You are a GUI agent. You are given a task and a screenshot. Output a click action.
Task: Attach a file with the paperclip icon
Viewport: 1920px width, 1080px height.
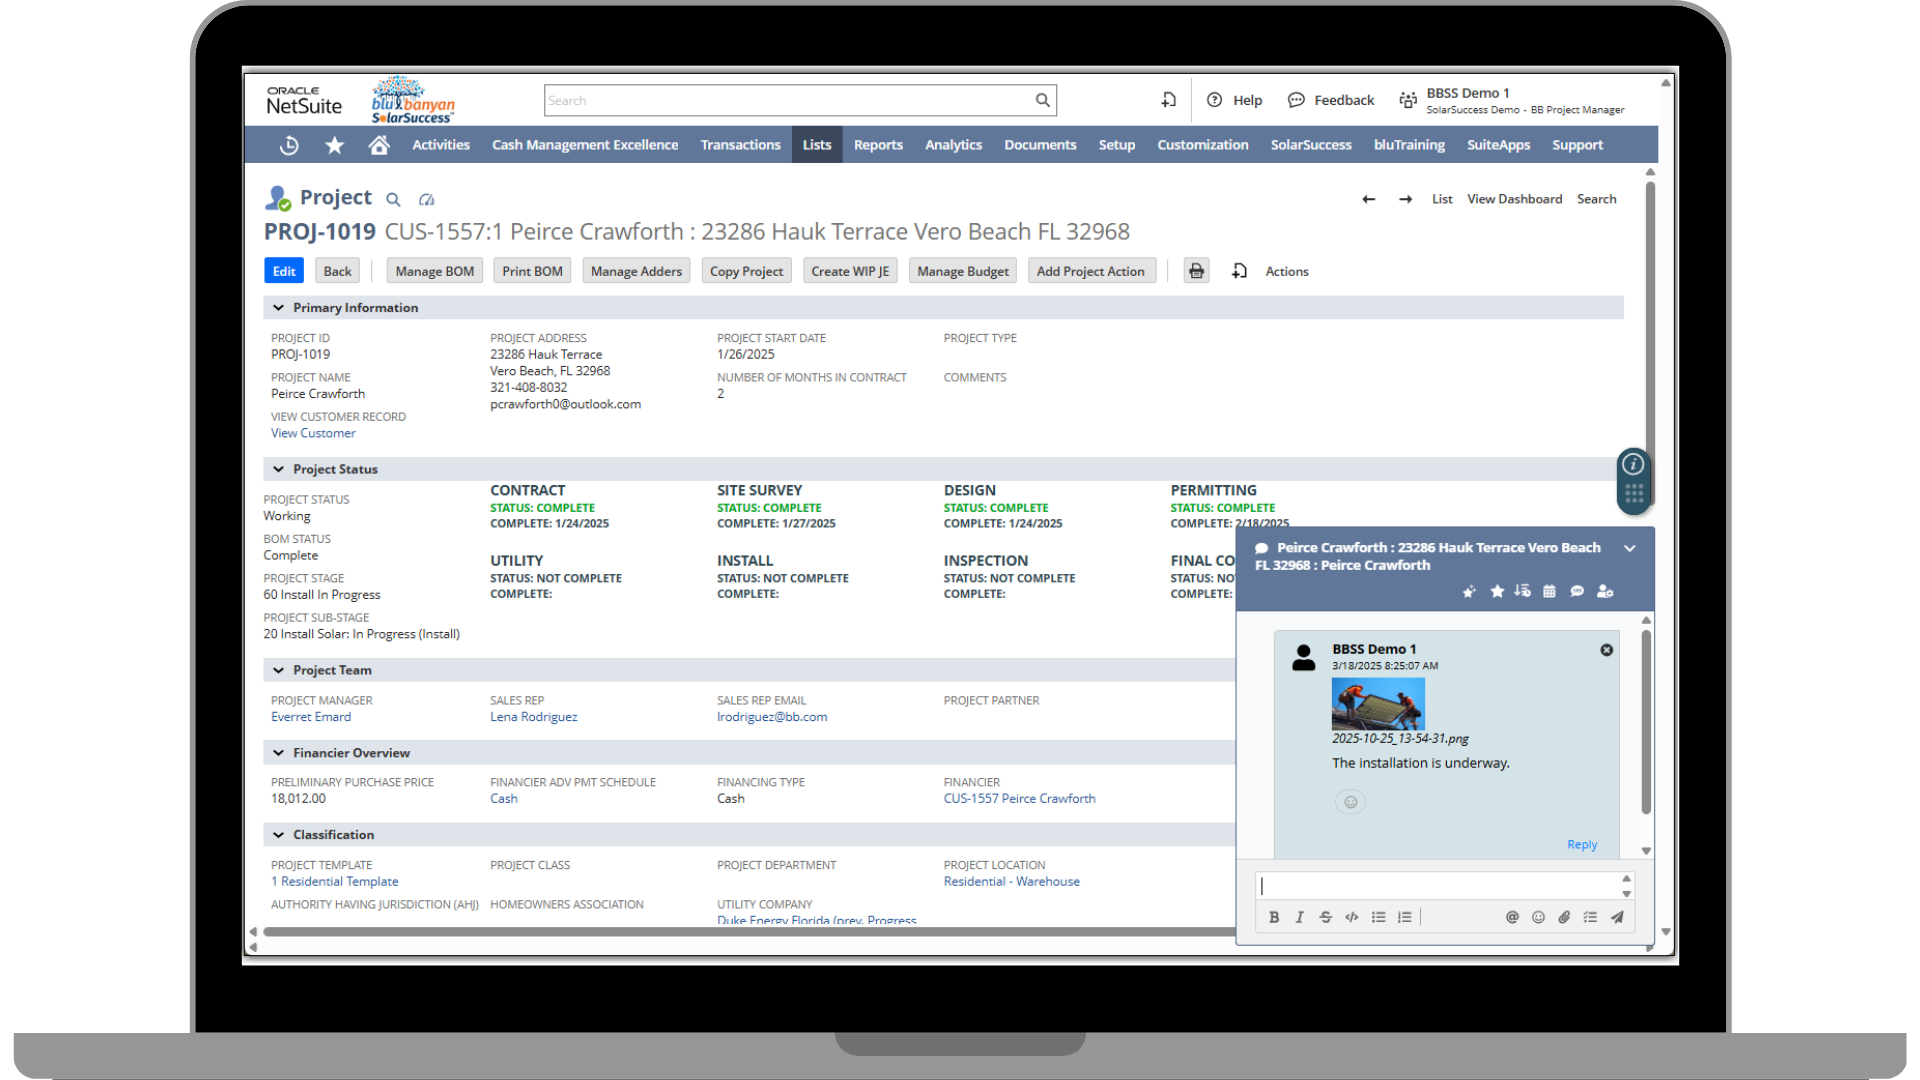(1564, 917)
